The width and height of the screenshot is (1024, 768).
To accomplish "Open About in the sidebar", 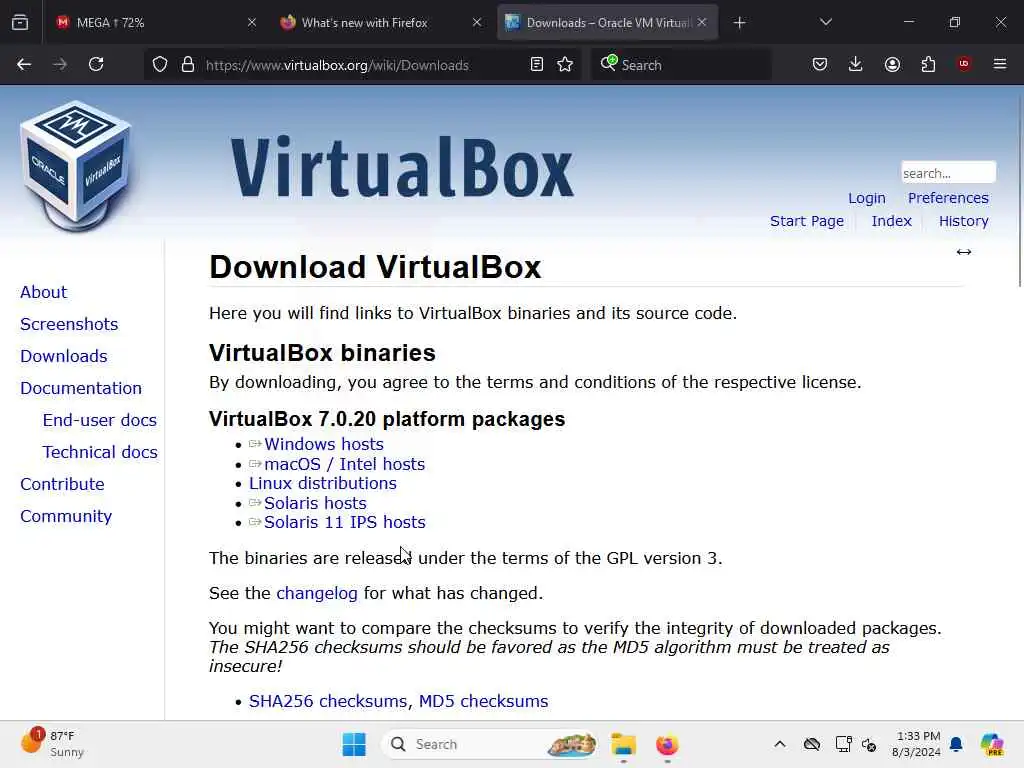I will tap(43, 292).
